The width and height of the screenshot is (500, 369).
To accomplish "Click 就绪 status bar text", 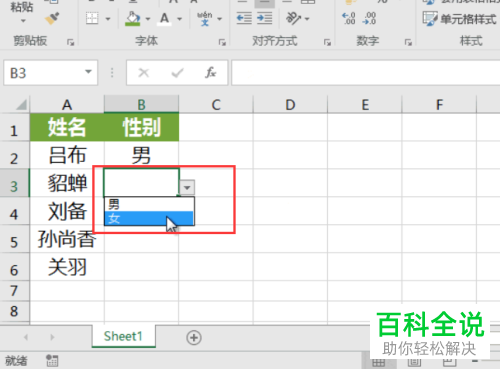I will click(x=16, y=360).
